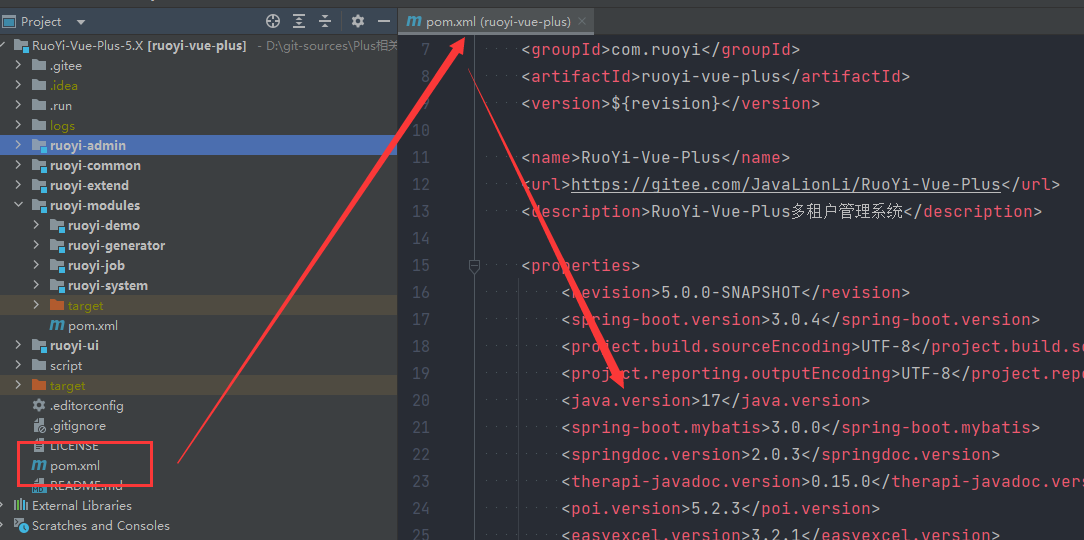Expand the ruoyi-extend module
This screenshot has height=540, width=1084.
(x=19, y=186)
